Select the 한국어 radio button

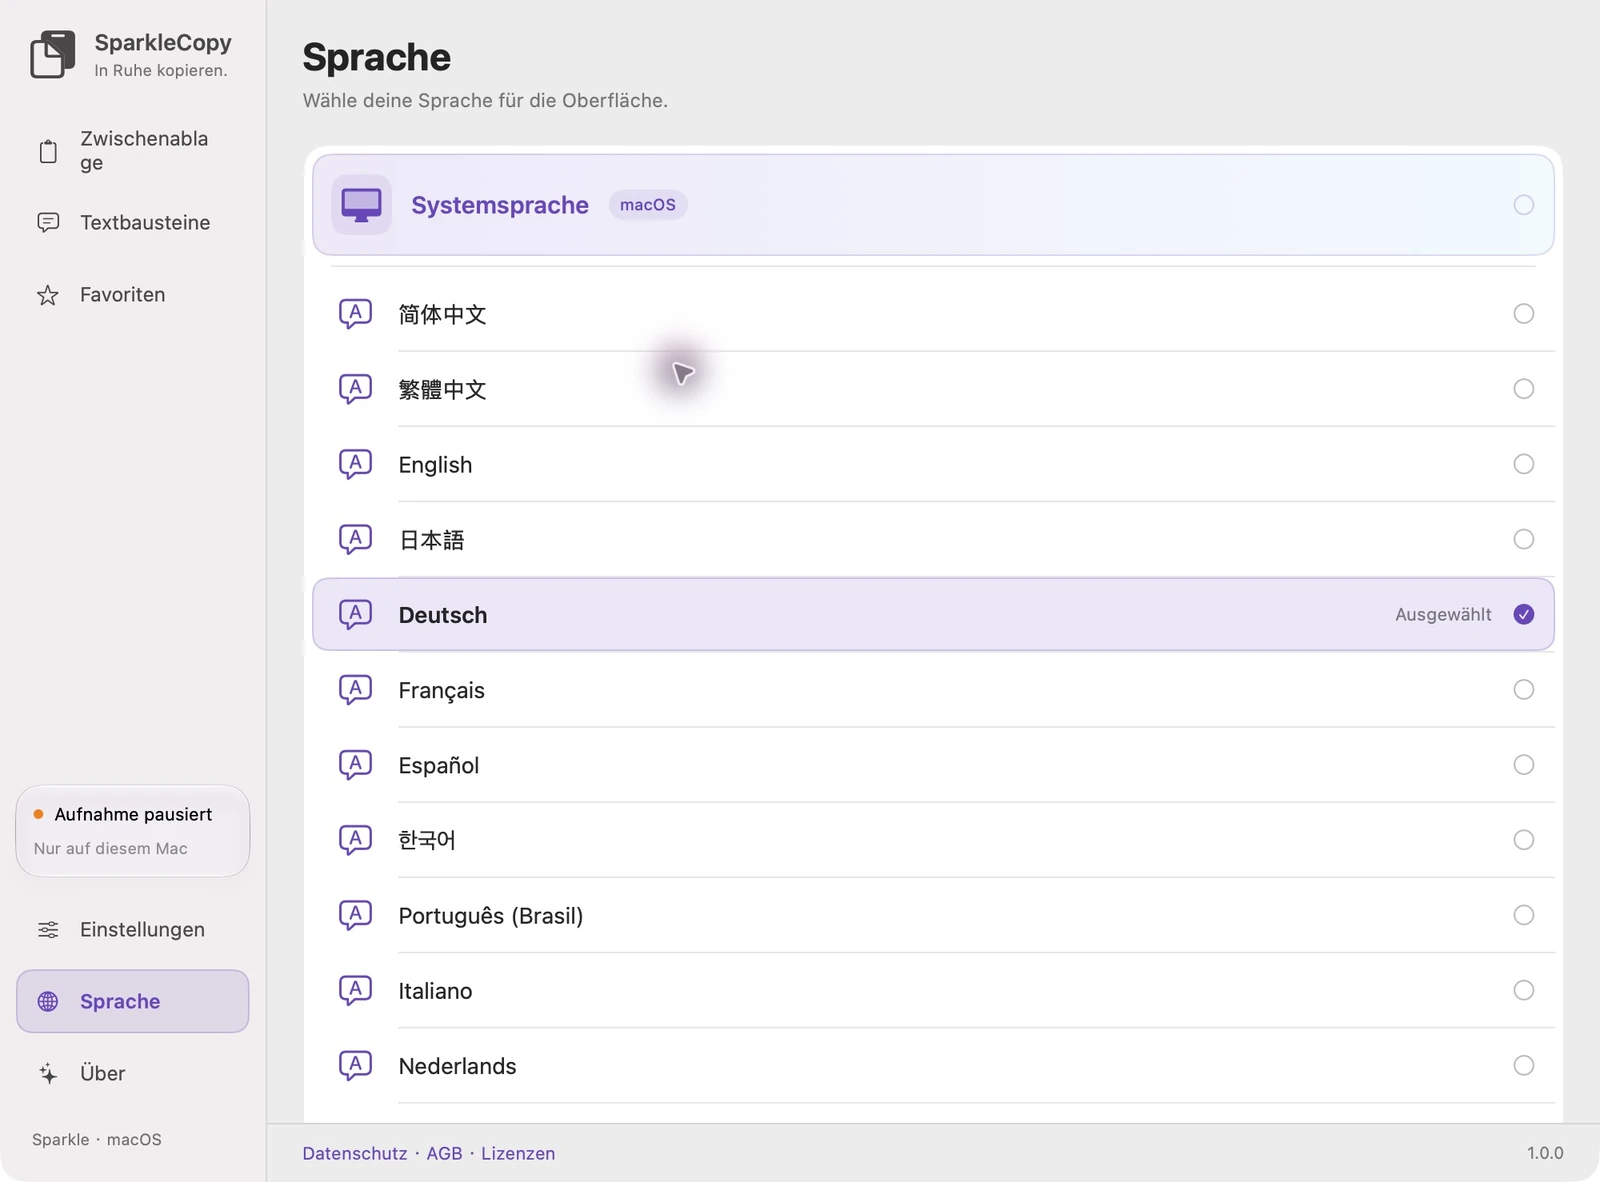click(x=1523, y=840)
